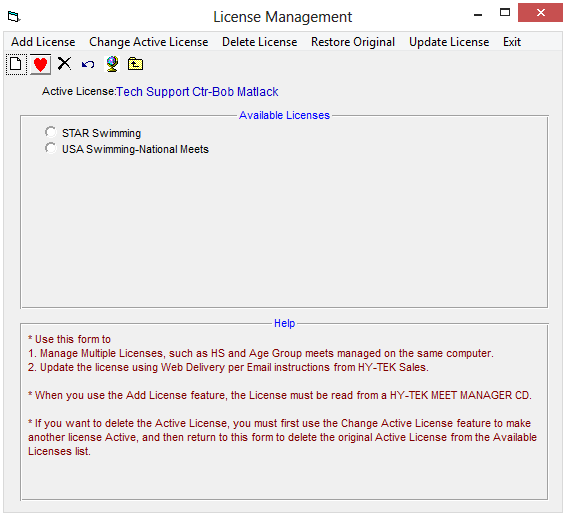Screen dimensions: 568x518
Task: Click the Active License: label
Action: (x=79, y=91)
